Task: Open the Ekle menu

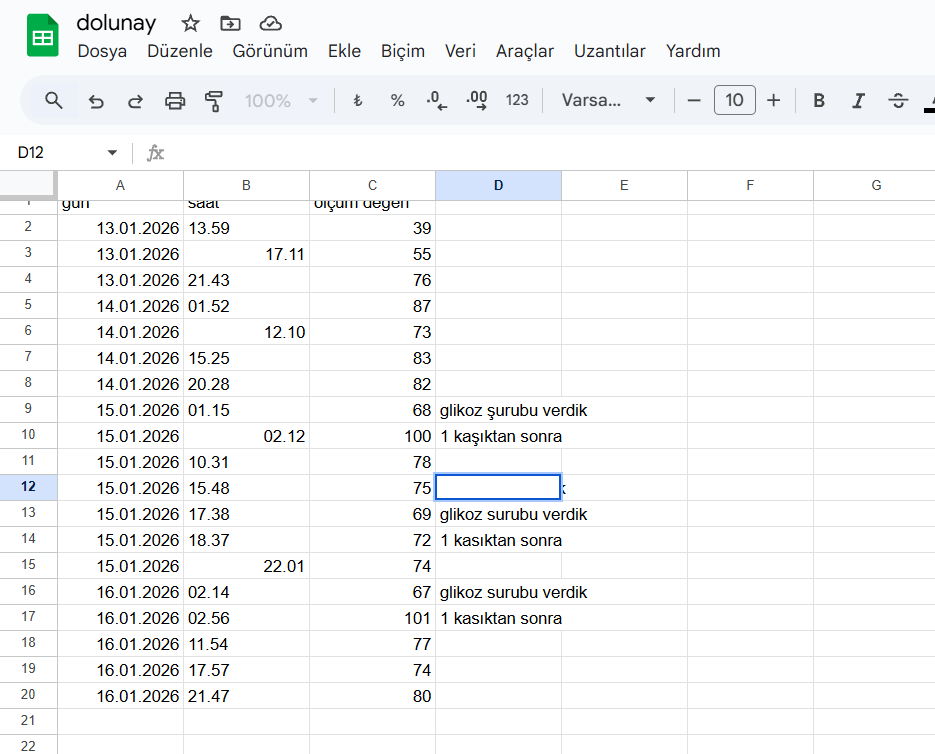Action: click(x=344, y=51)
